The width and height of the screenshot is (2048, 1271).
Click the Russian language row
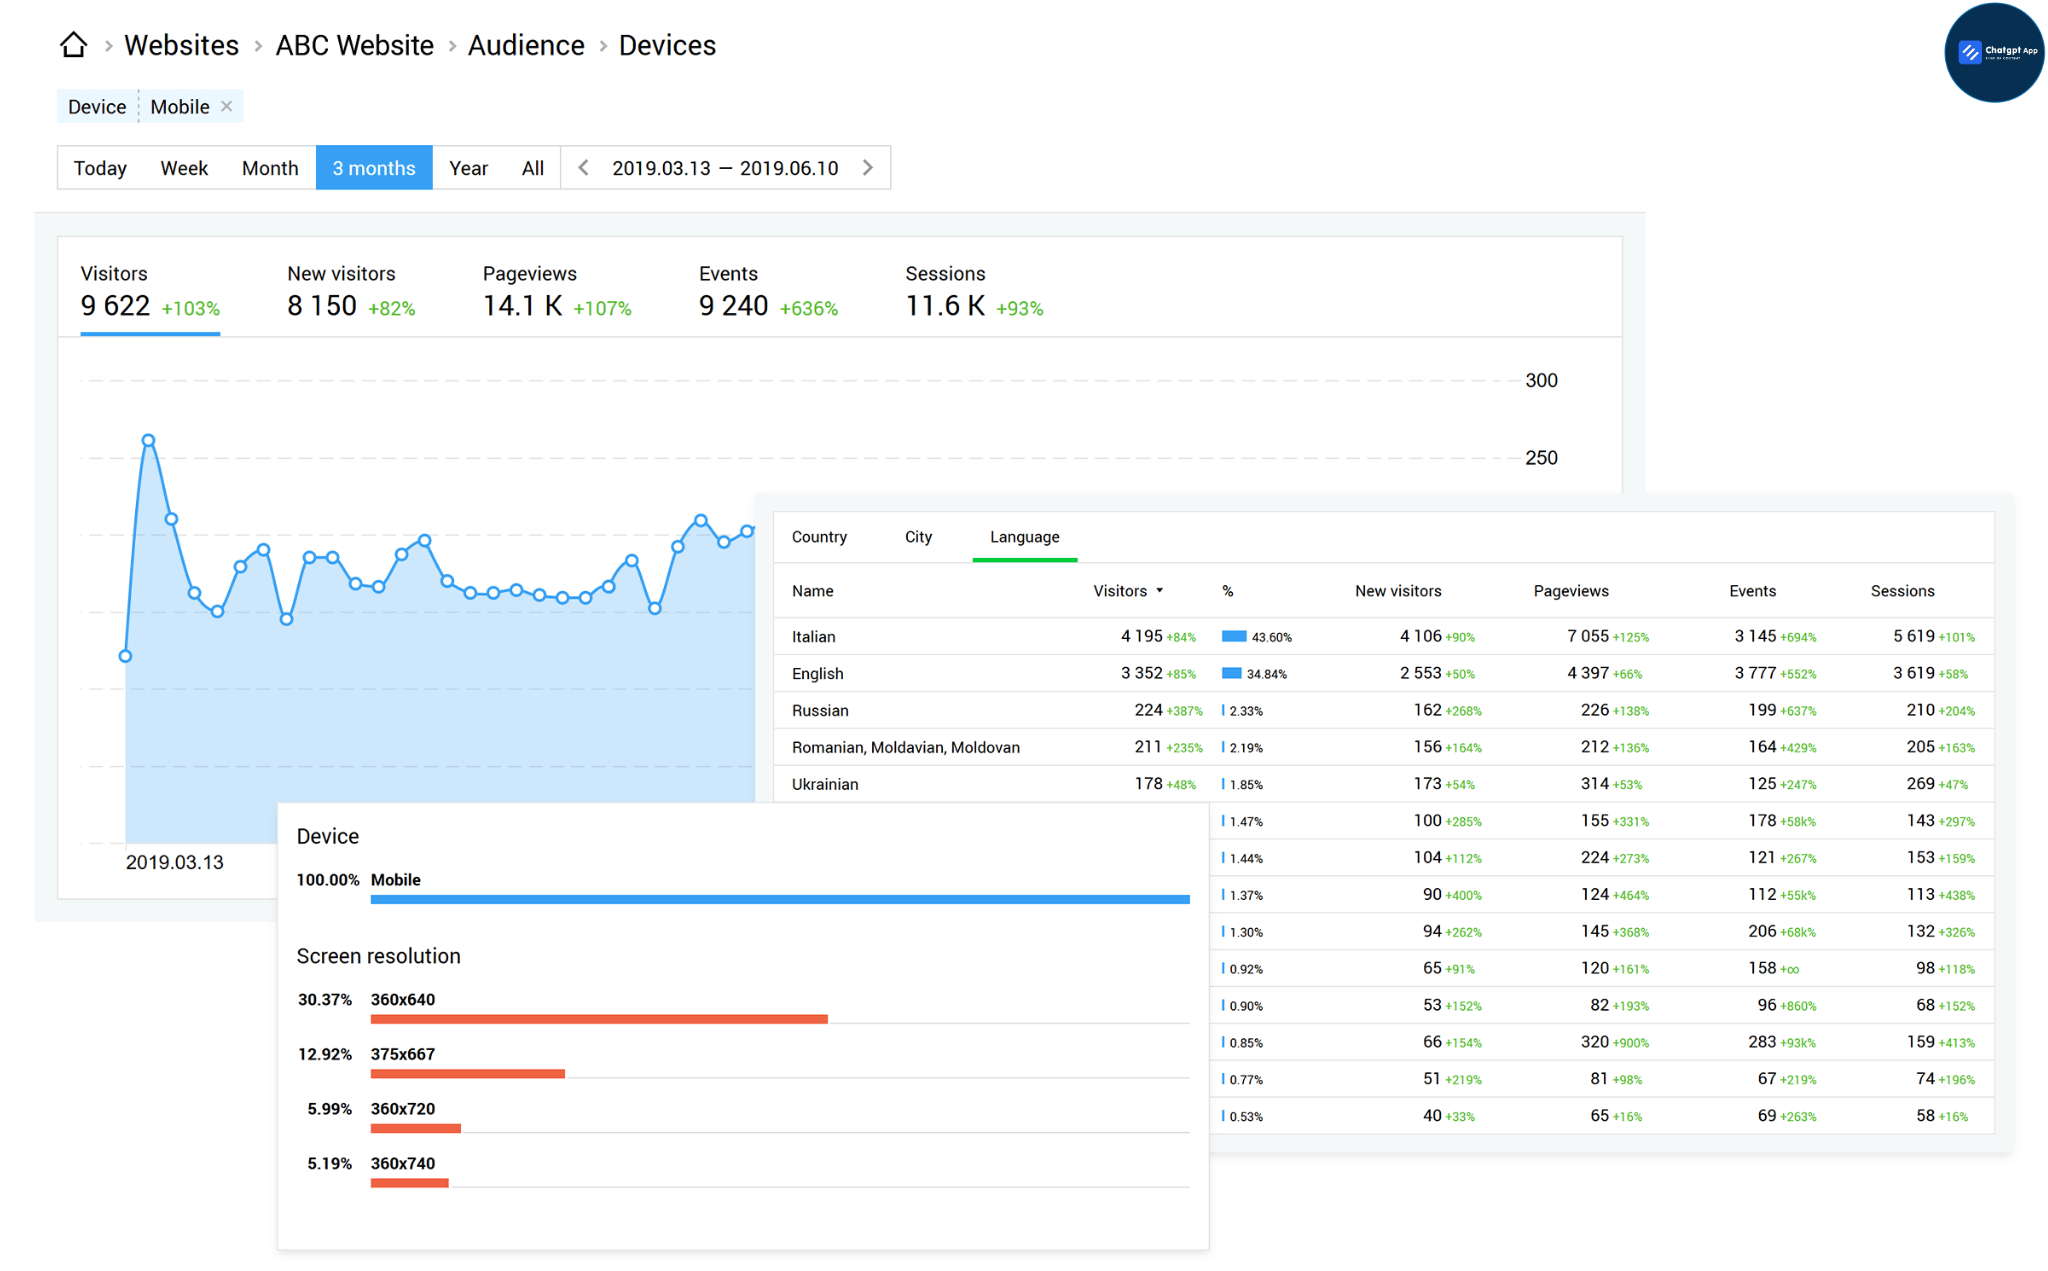click(x=1384, y=710)
